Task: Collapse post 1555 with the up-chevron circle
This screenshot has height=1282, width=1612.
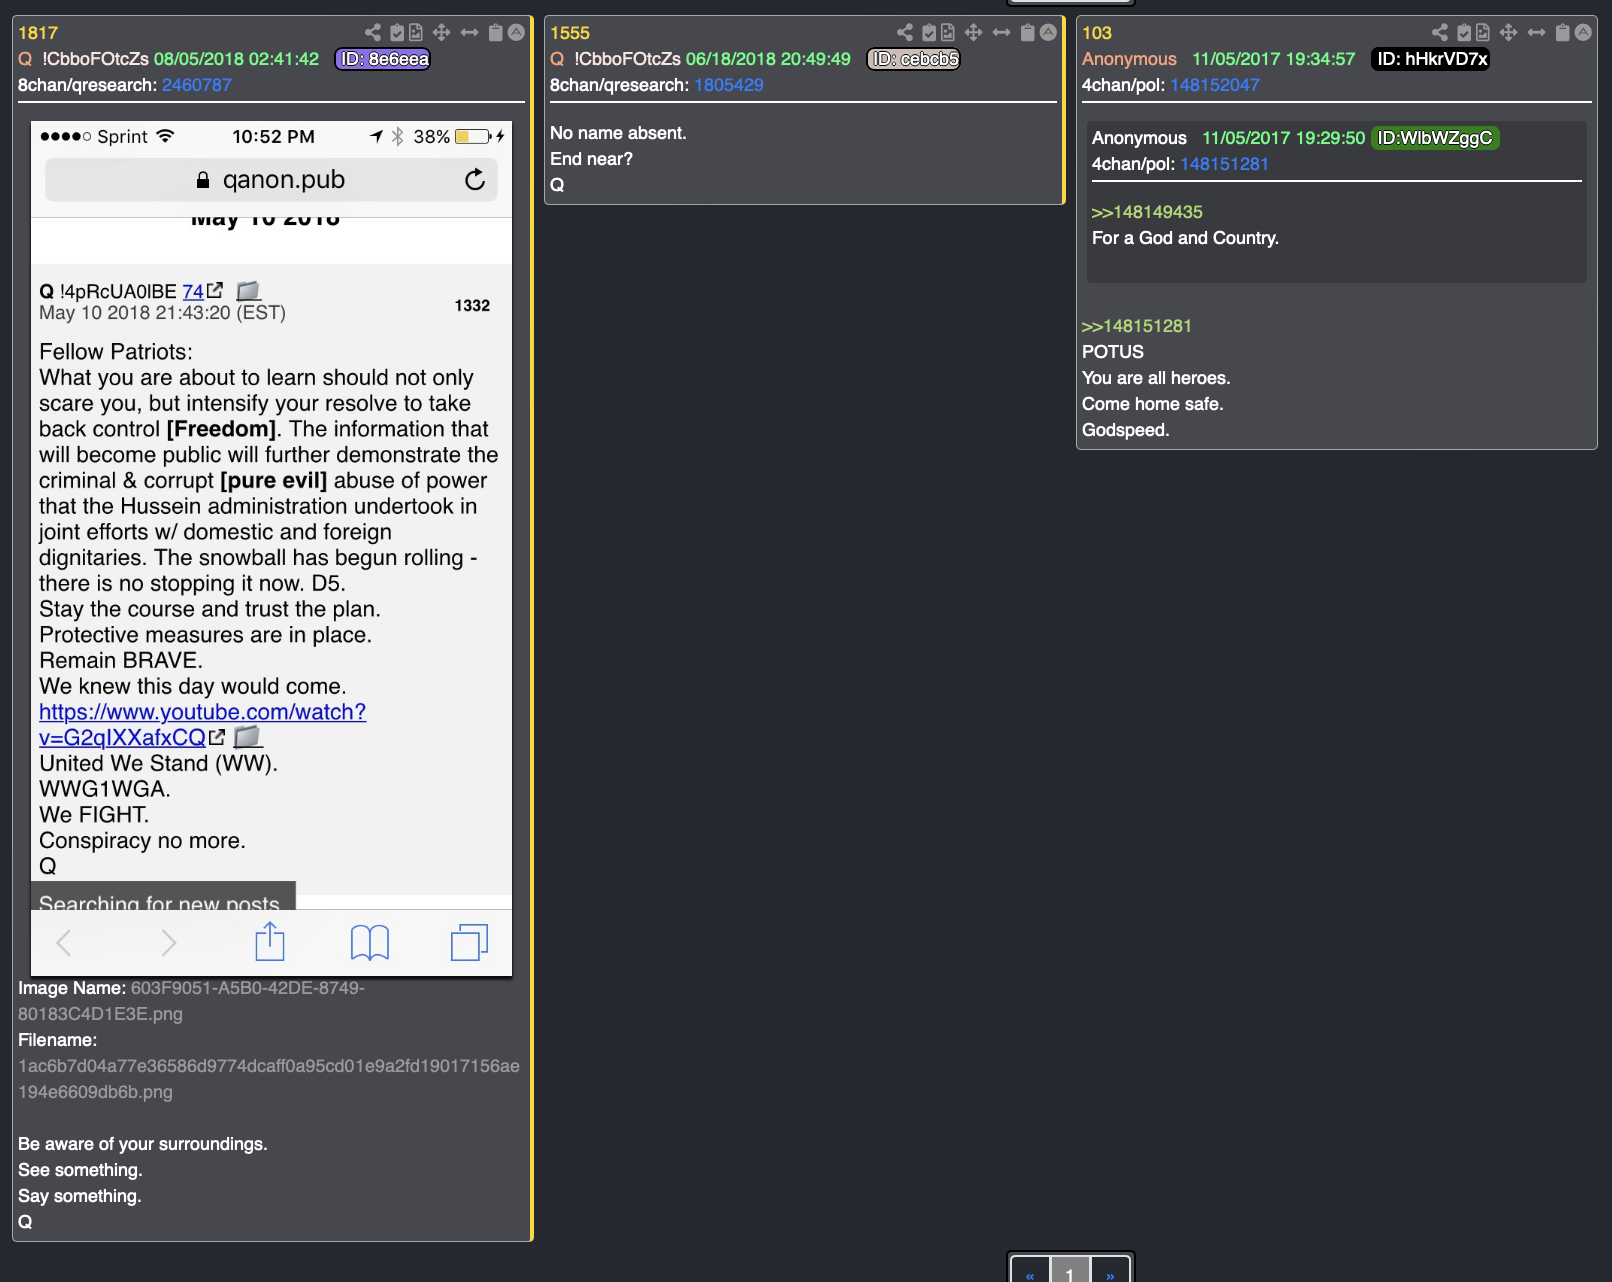Action: point(1048,32)
